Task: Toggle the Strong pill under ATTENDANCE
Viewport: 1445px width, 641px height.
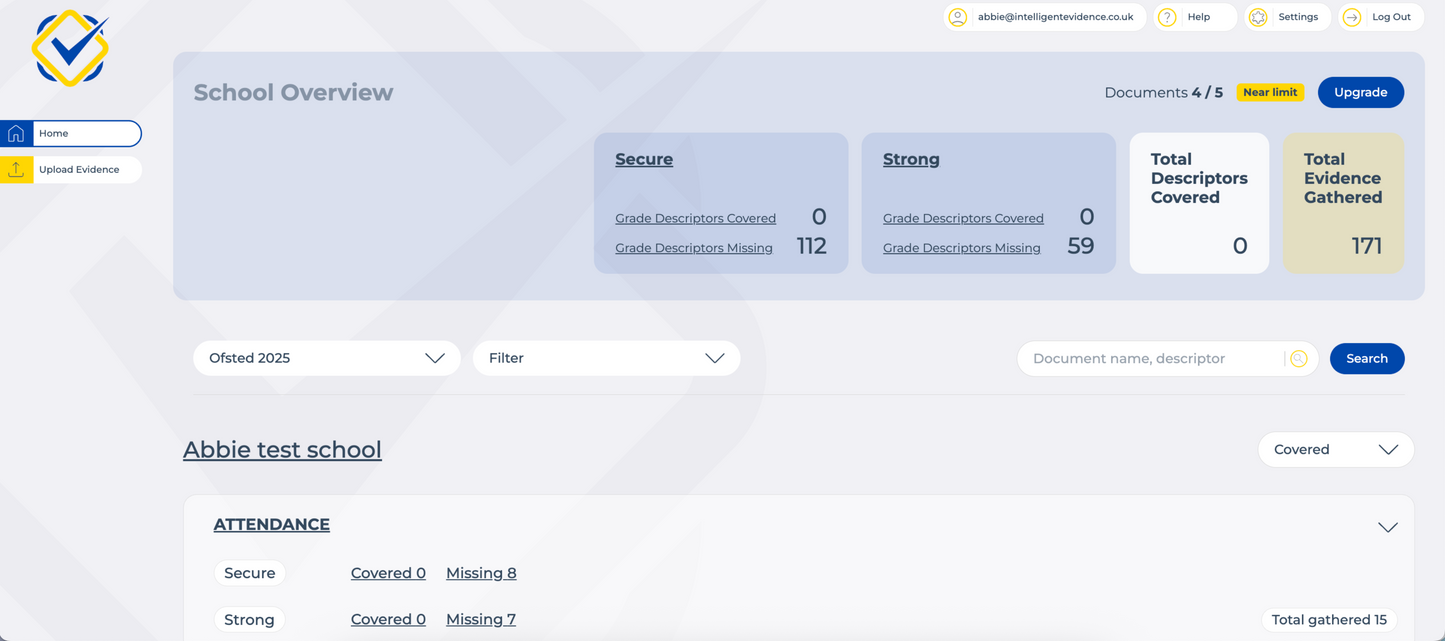Action: (249, 619)
